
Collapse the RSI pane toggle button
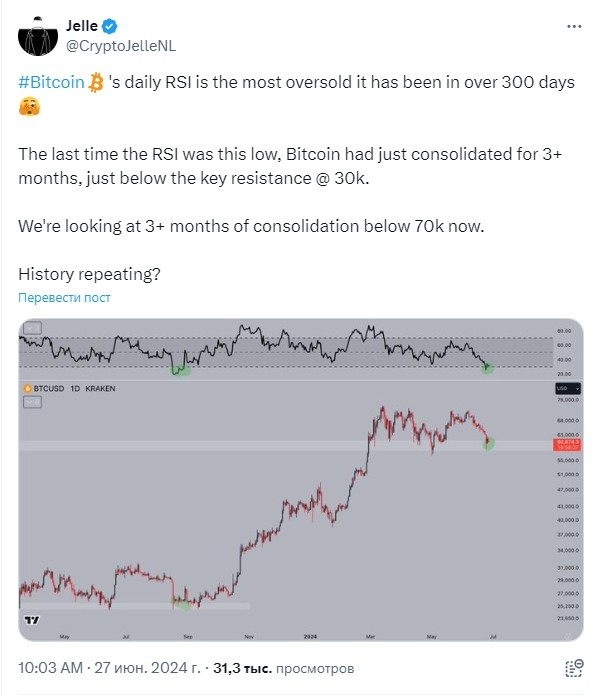(32, 328)
